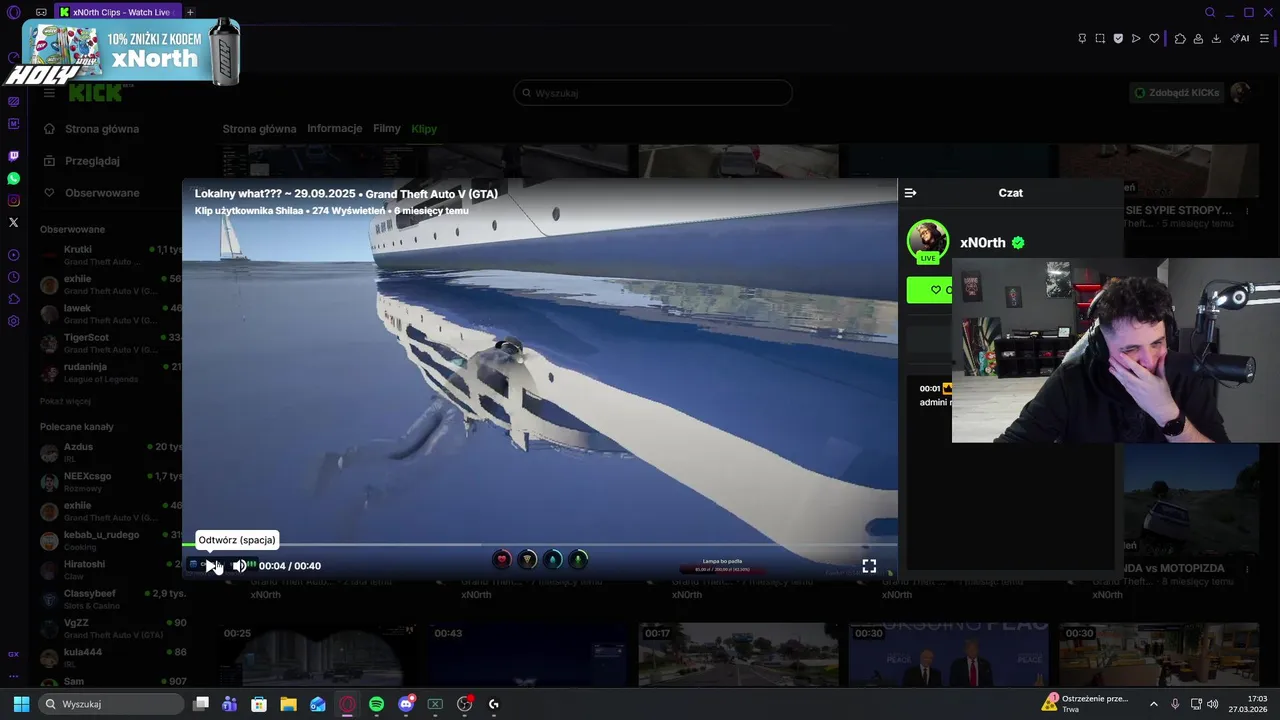Toggle Kick sidebar hamburger menu
The width and height of the screenshot is (1280, 720).
48,93
